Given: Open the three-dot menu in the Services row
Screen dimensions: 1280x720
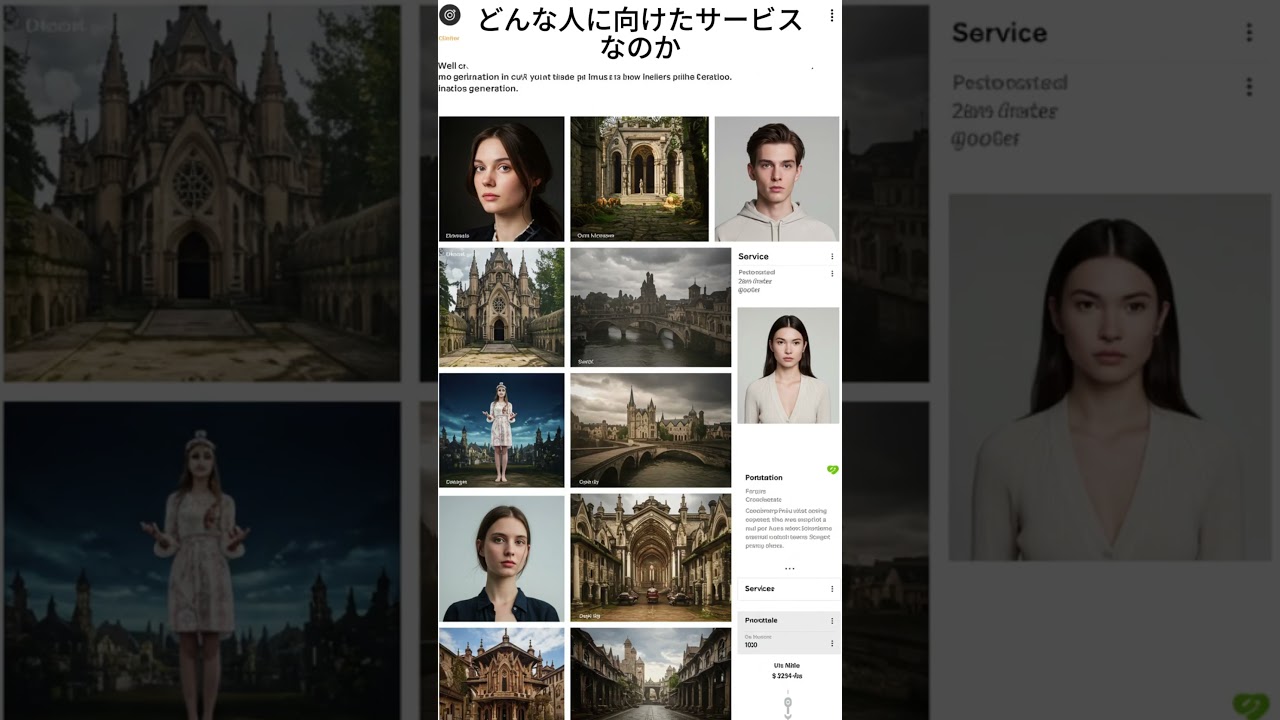Looking at the screenshot, I should pyautogui.click(x=832, y=589).
